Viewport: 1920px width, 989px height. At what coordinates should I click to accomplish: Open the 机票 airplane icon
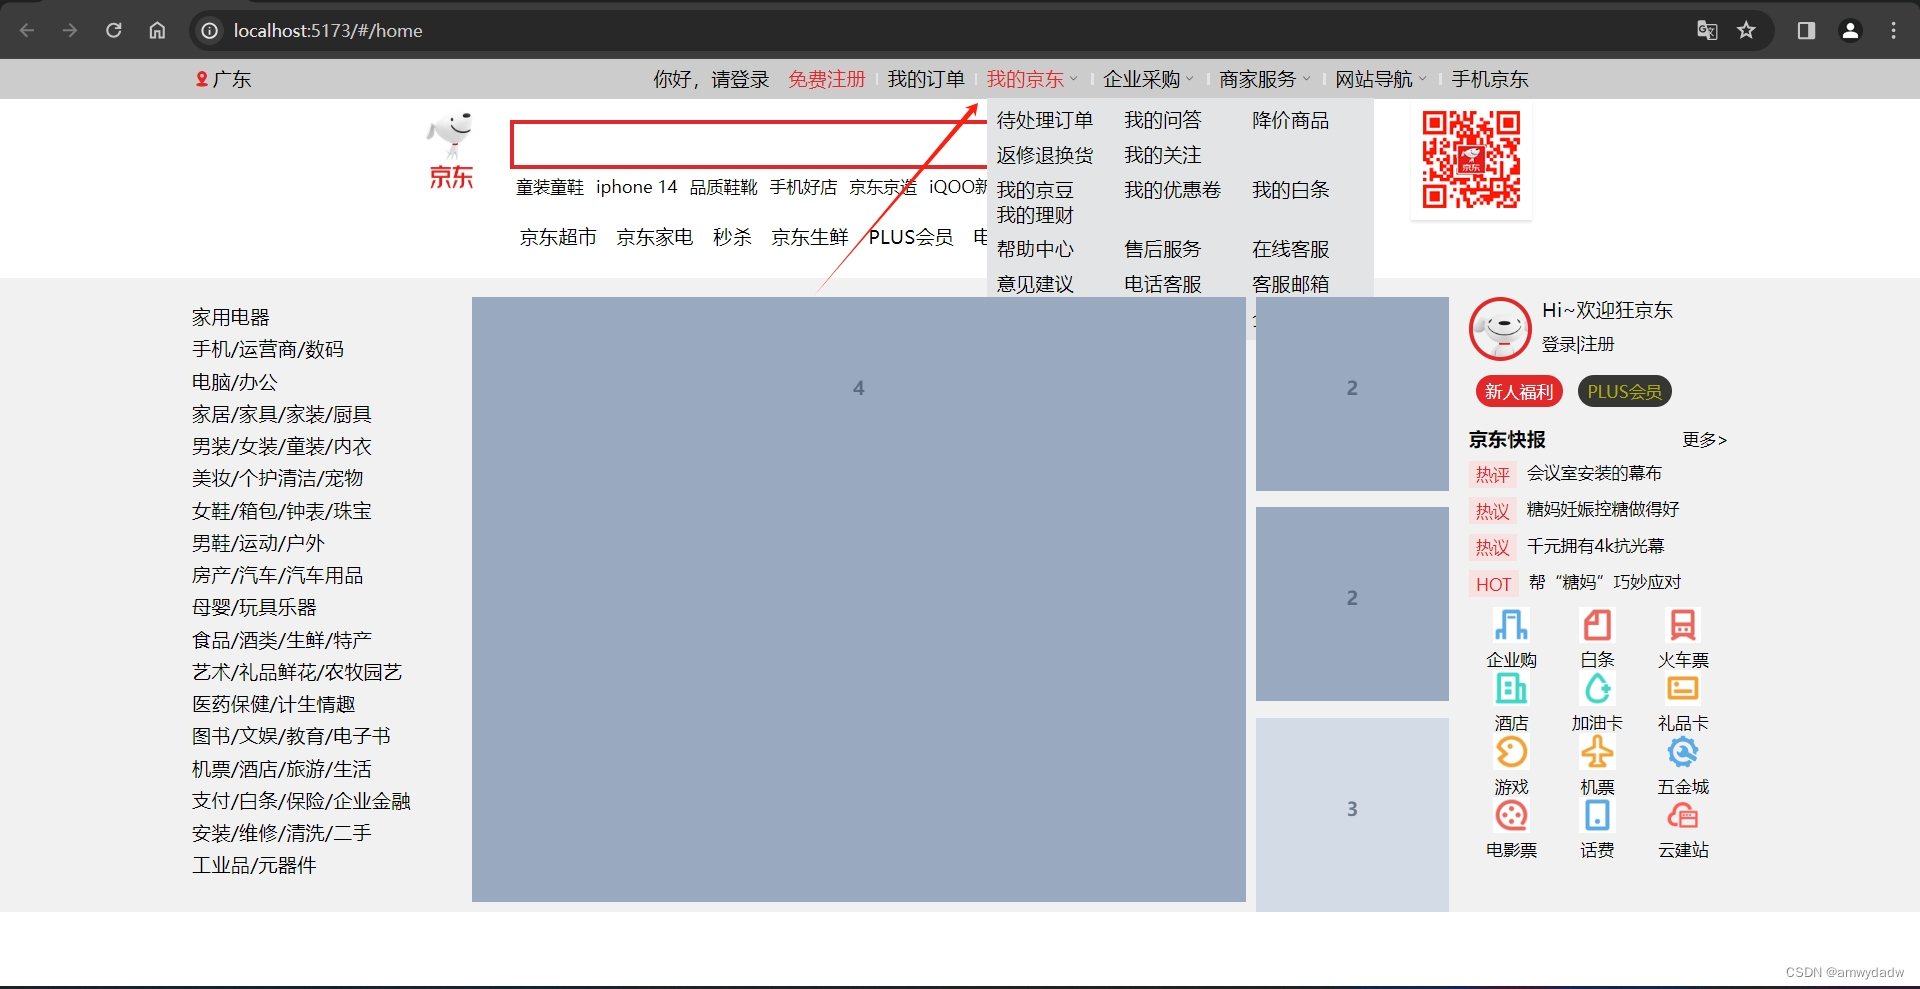[1597, 752]
